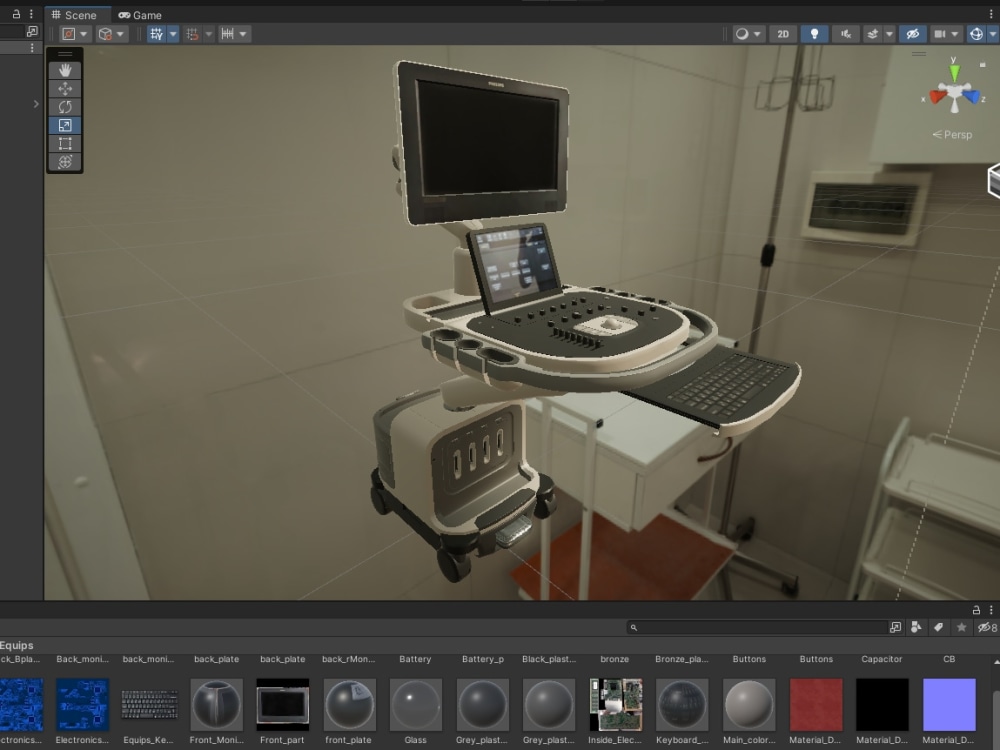Screen dimensions: 1000x750
Task: Select the Hand tool in the Scene toolbar
Action: pos(64,69)
